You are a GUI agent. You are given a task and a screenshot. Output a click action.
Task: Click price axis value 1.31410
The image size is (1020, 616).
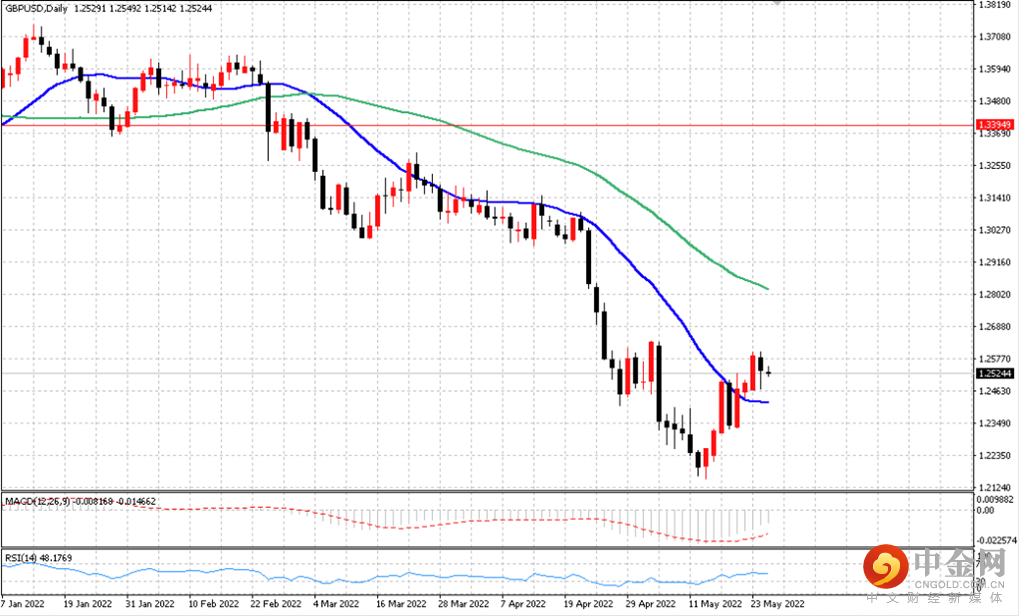[x=995, y=198]
